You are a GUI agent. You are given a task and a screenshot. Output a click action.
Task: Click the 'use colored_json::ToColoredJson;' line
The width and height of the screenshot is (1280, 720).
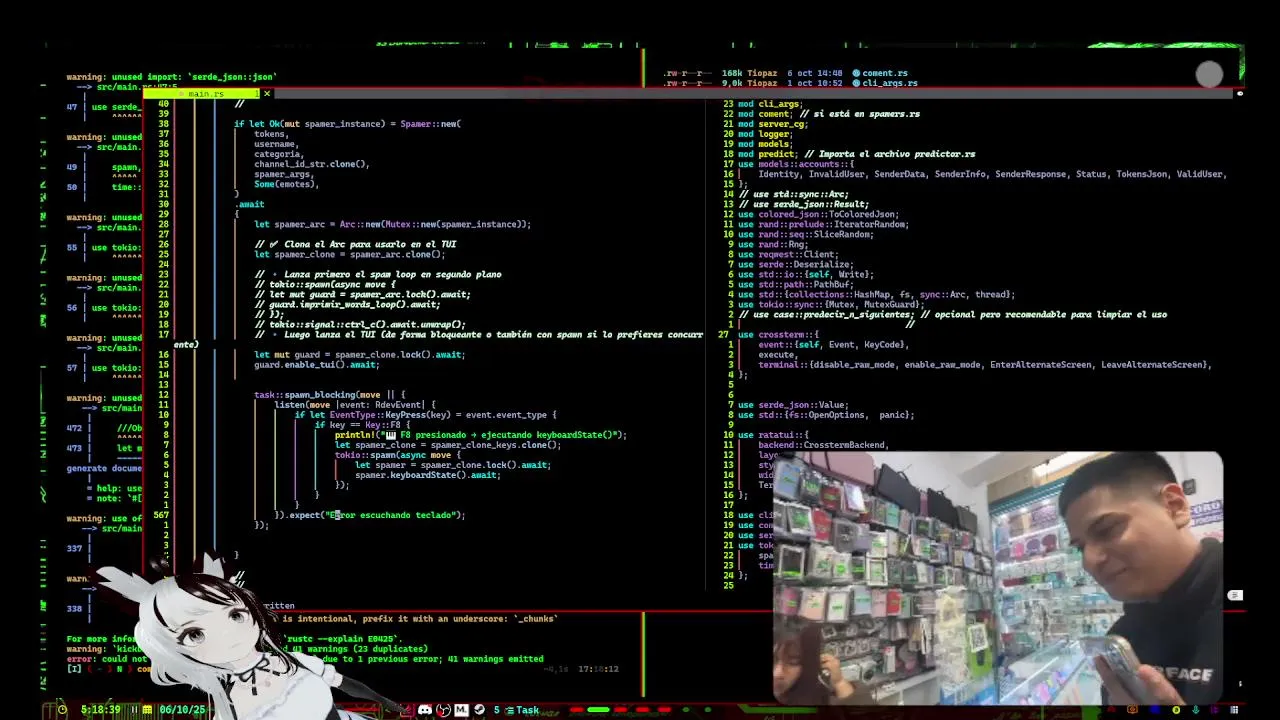tap(818, 214)
